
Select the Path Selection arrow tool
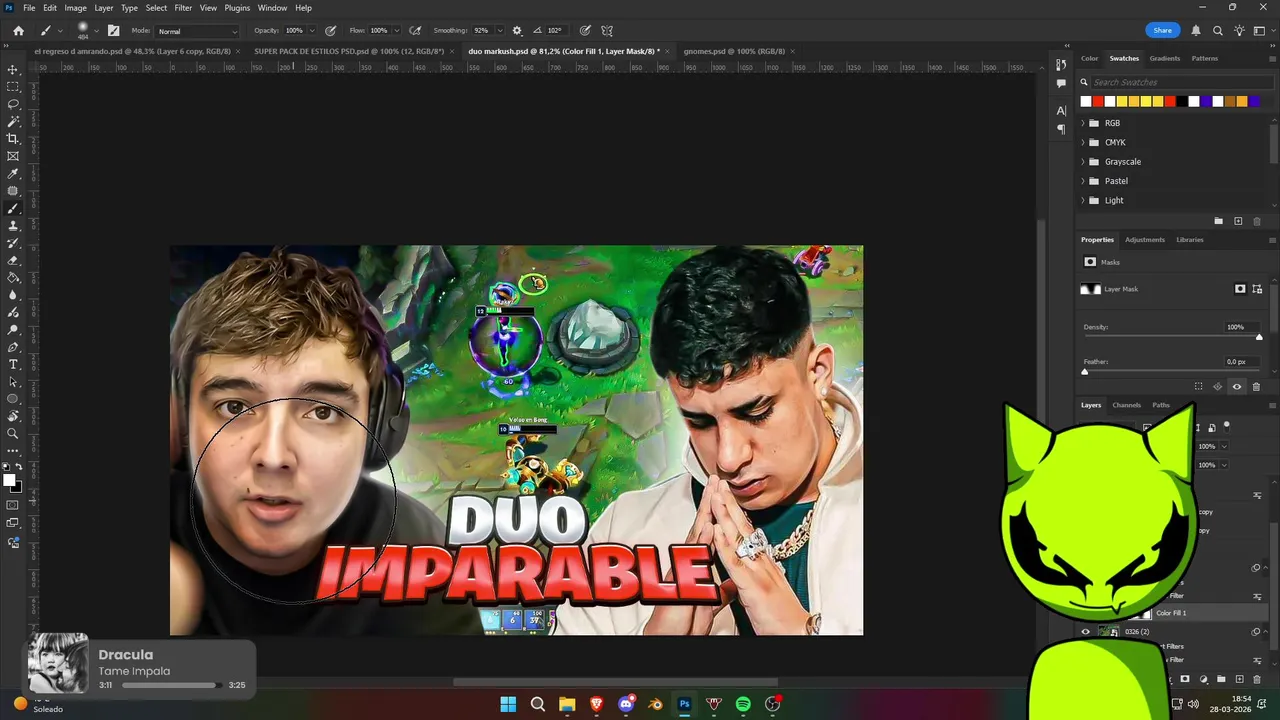click(13, 382)
